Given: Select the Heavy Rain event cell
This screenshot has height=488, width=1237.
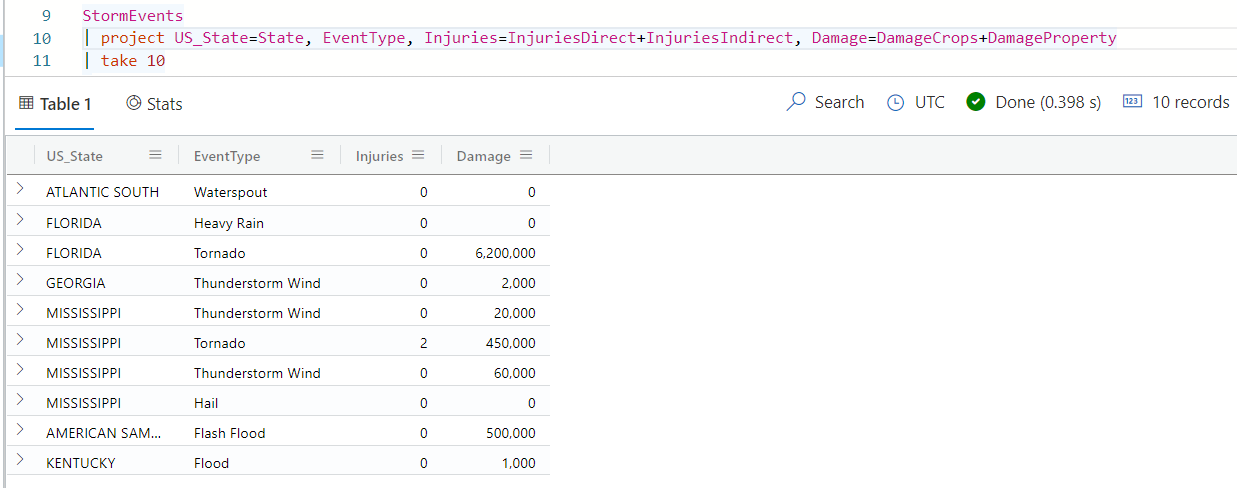Looking at the screenshot, I should point(229,223).
